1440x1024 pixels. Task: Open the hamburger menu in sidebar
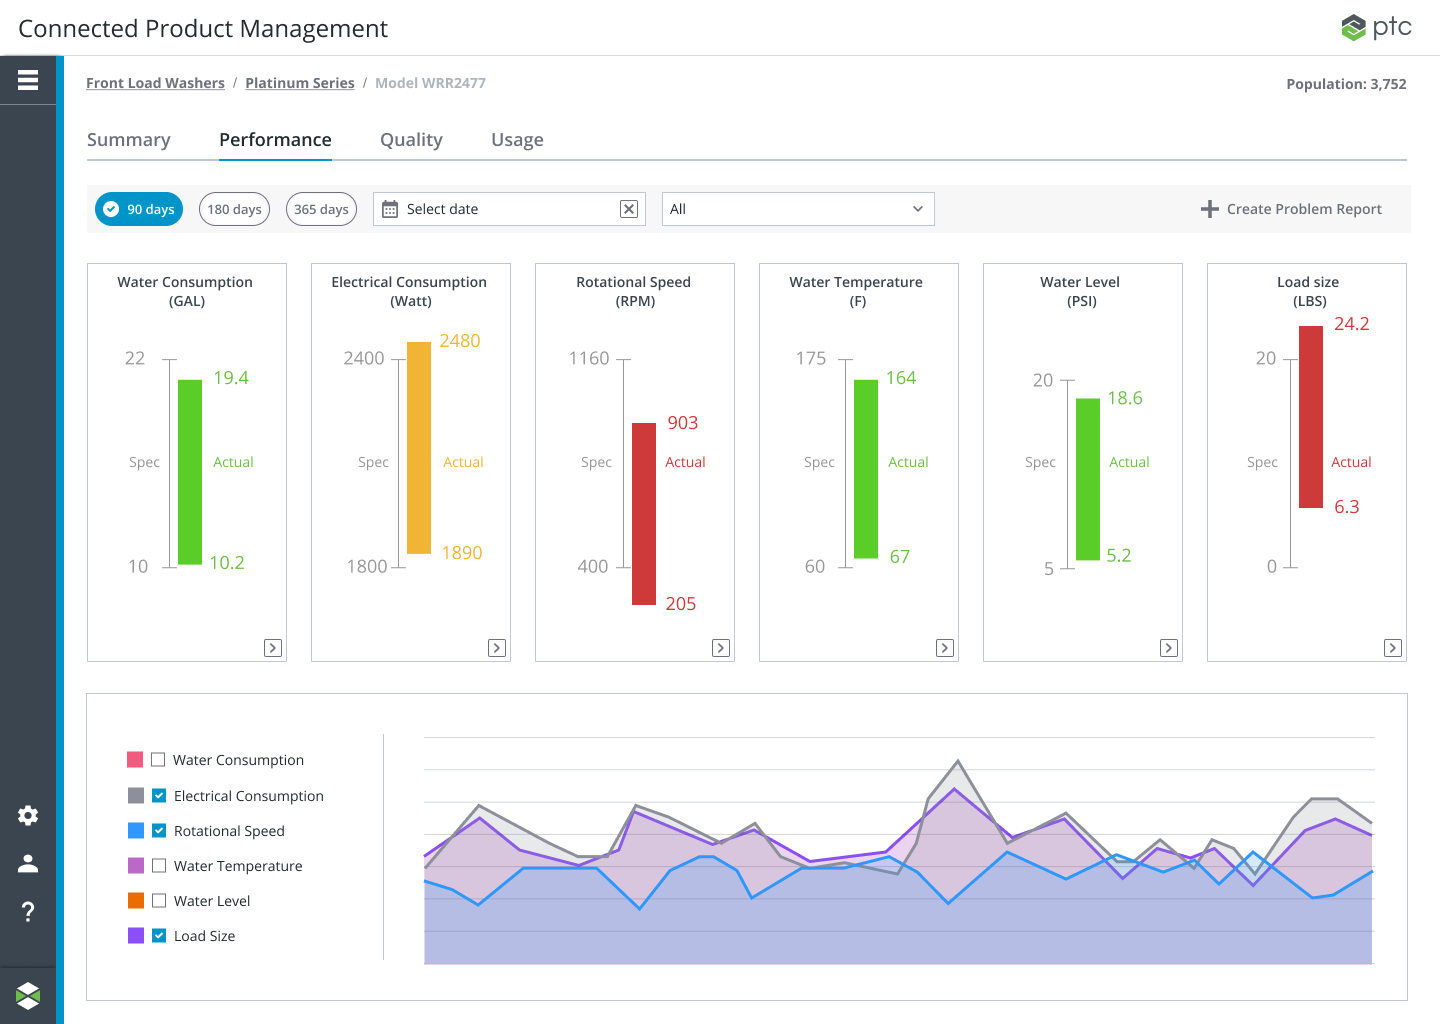[28, 80]
